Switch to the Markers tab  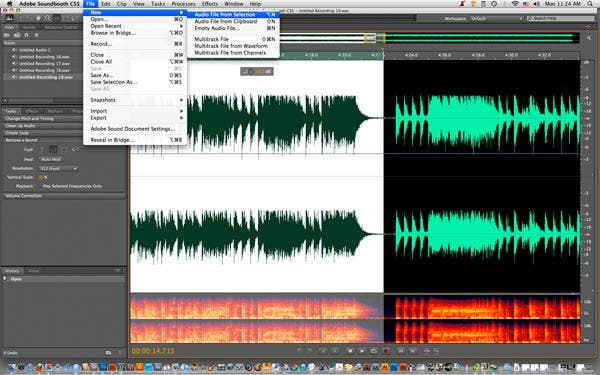tap(55, 111)
